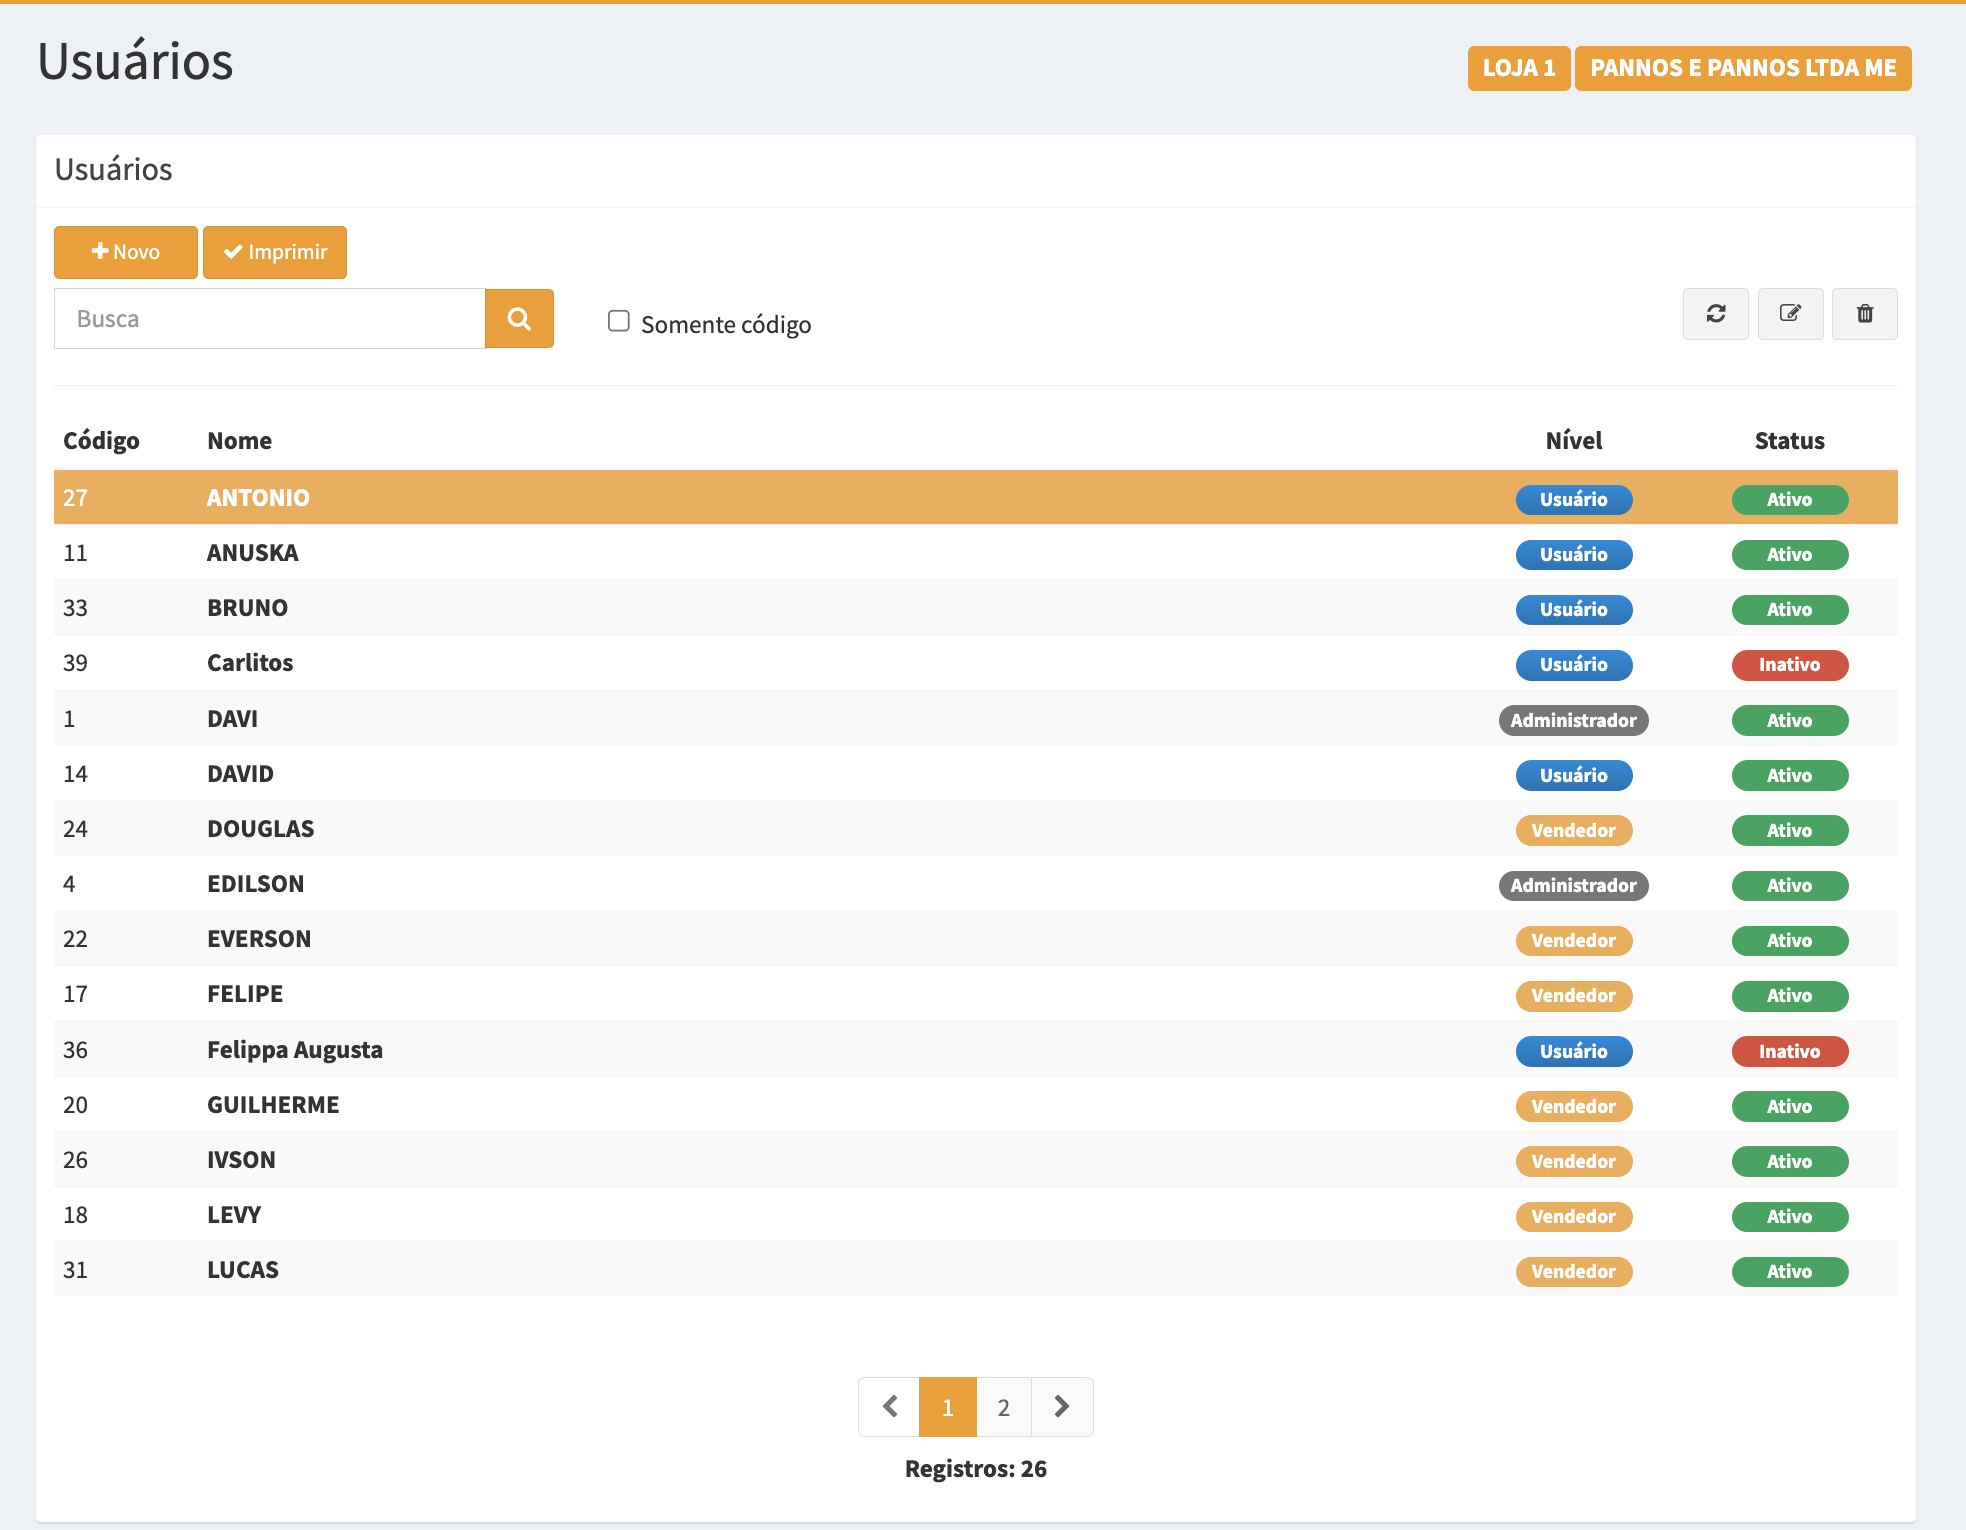The height and width of the screenshot is (1530, 1966).
Task: Click the Imprimir button
Action: pos(275,252)
